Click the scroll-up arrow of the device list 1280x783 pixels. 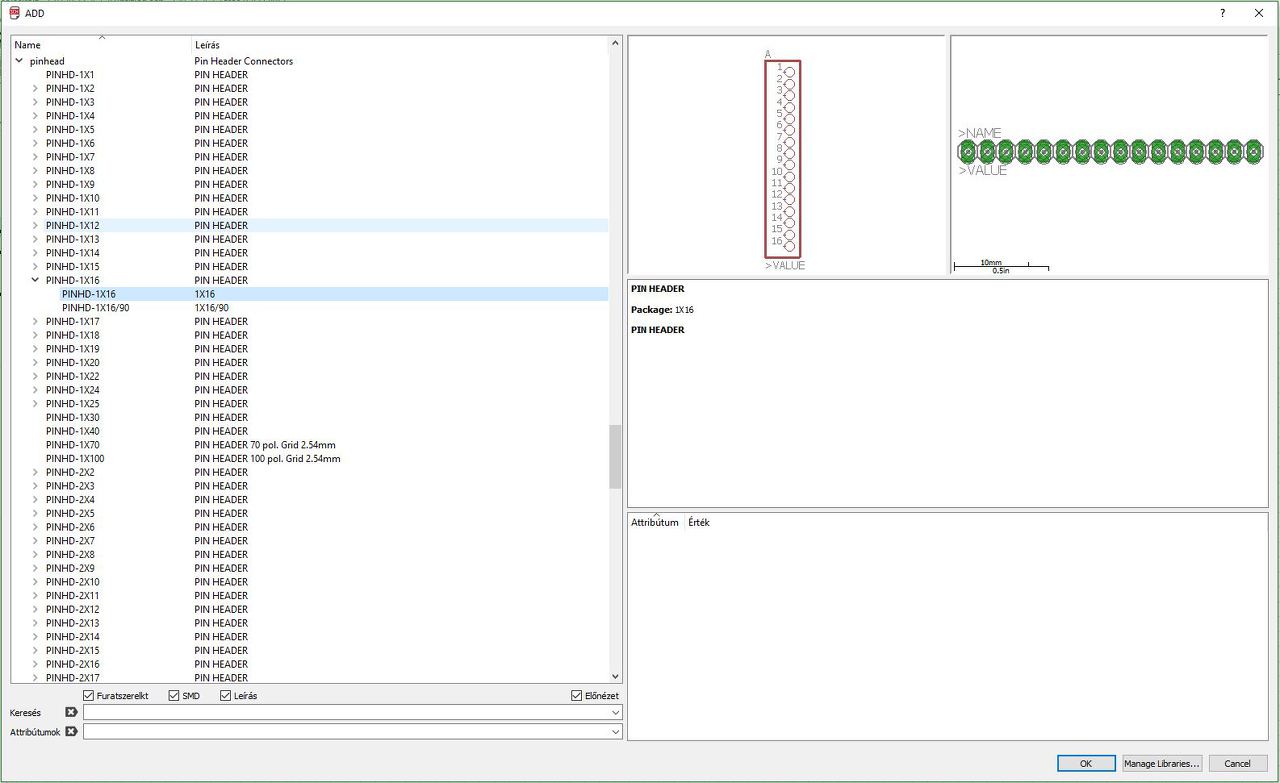pyautogui.click(x=615, y=44)
